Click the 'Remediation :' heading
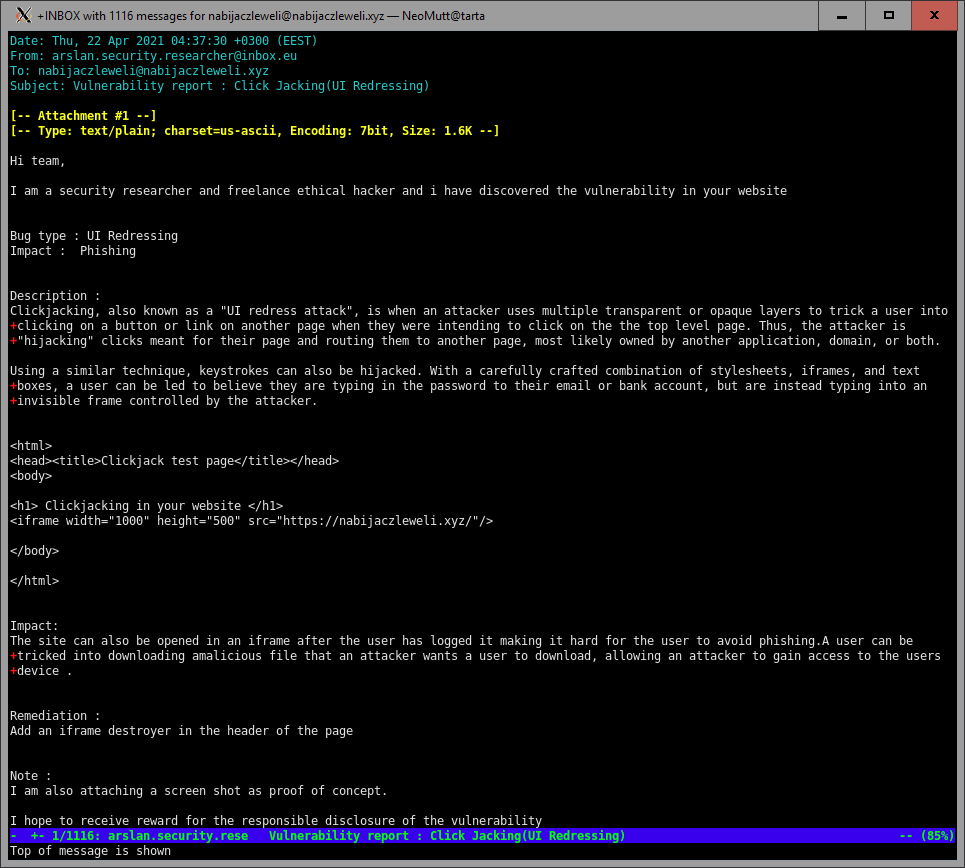 (x=55, y=716)
